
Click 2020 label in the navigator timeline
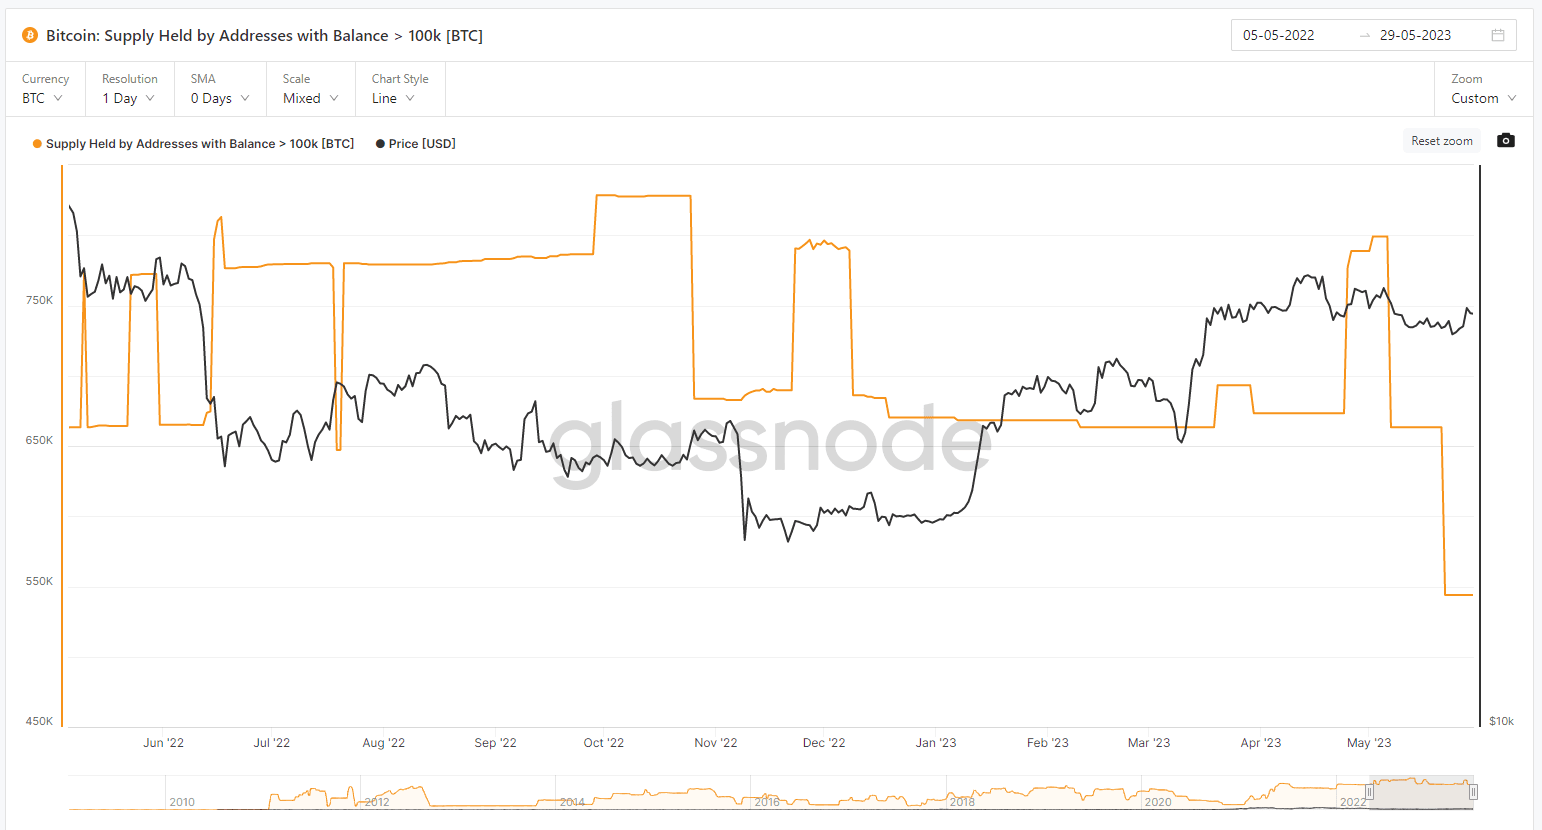click(1158, 802)
